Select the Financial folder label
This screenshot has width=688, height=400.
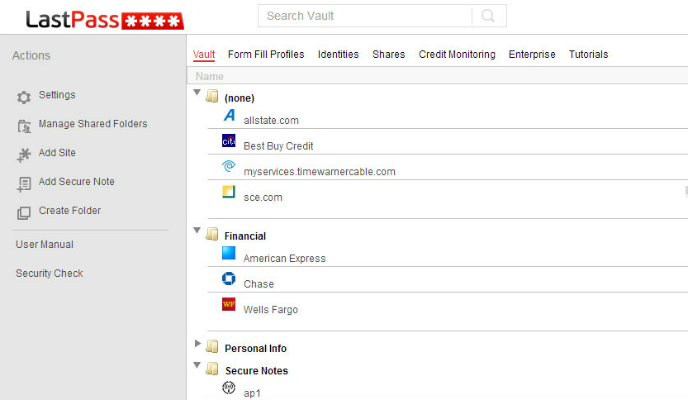(x=245, y=236)
